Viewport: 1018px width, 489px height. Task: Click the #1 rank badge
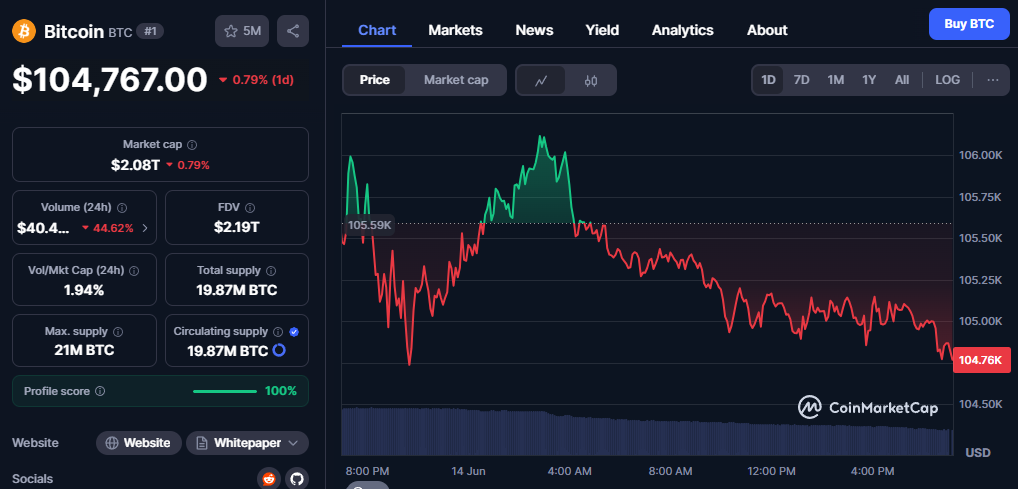click(150, 31)
